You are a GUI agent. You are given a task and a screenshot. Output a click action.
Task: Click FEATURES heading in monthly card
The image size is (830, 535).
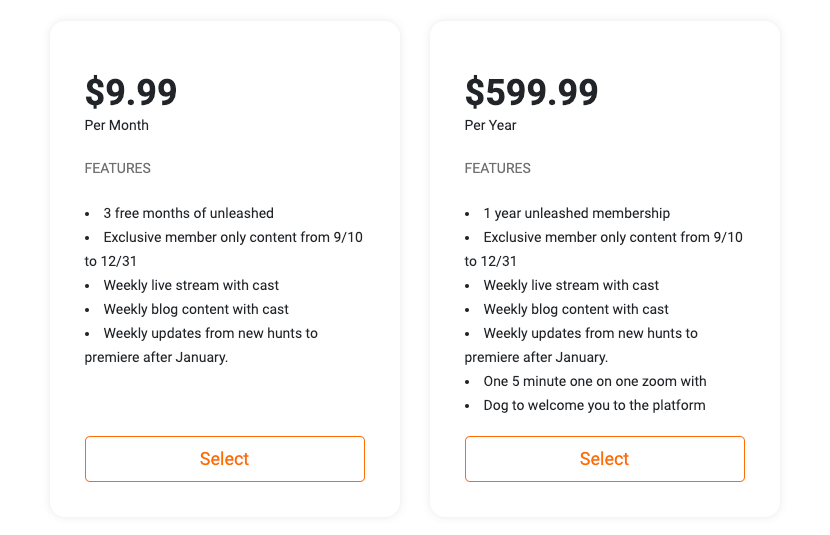117,168
